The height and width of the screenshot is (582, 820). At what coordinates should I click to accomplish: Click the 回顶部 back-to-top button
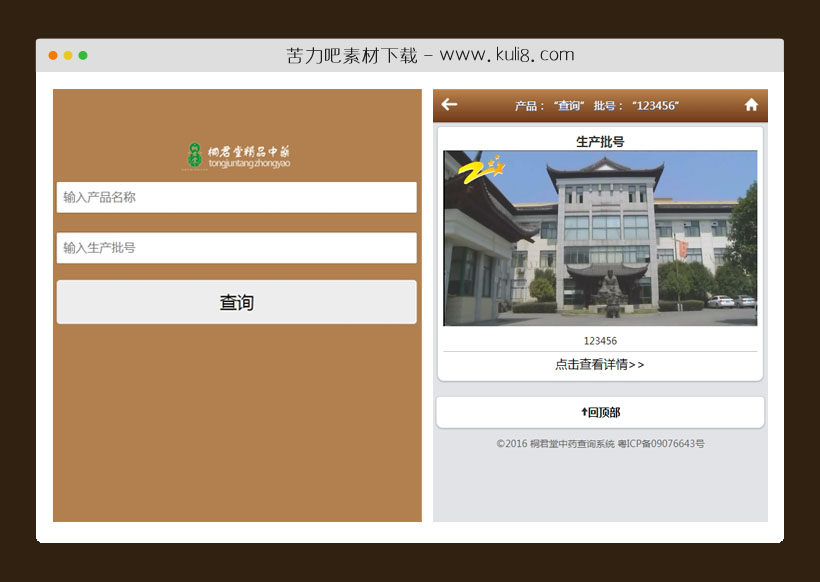tap(599, 411)
